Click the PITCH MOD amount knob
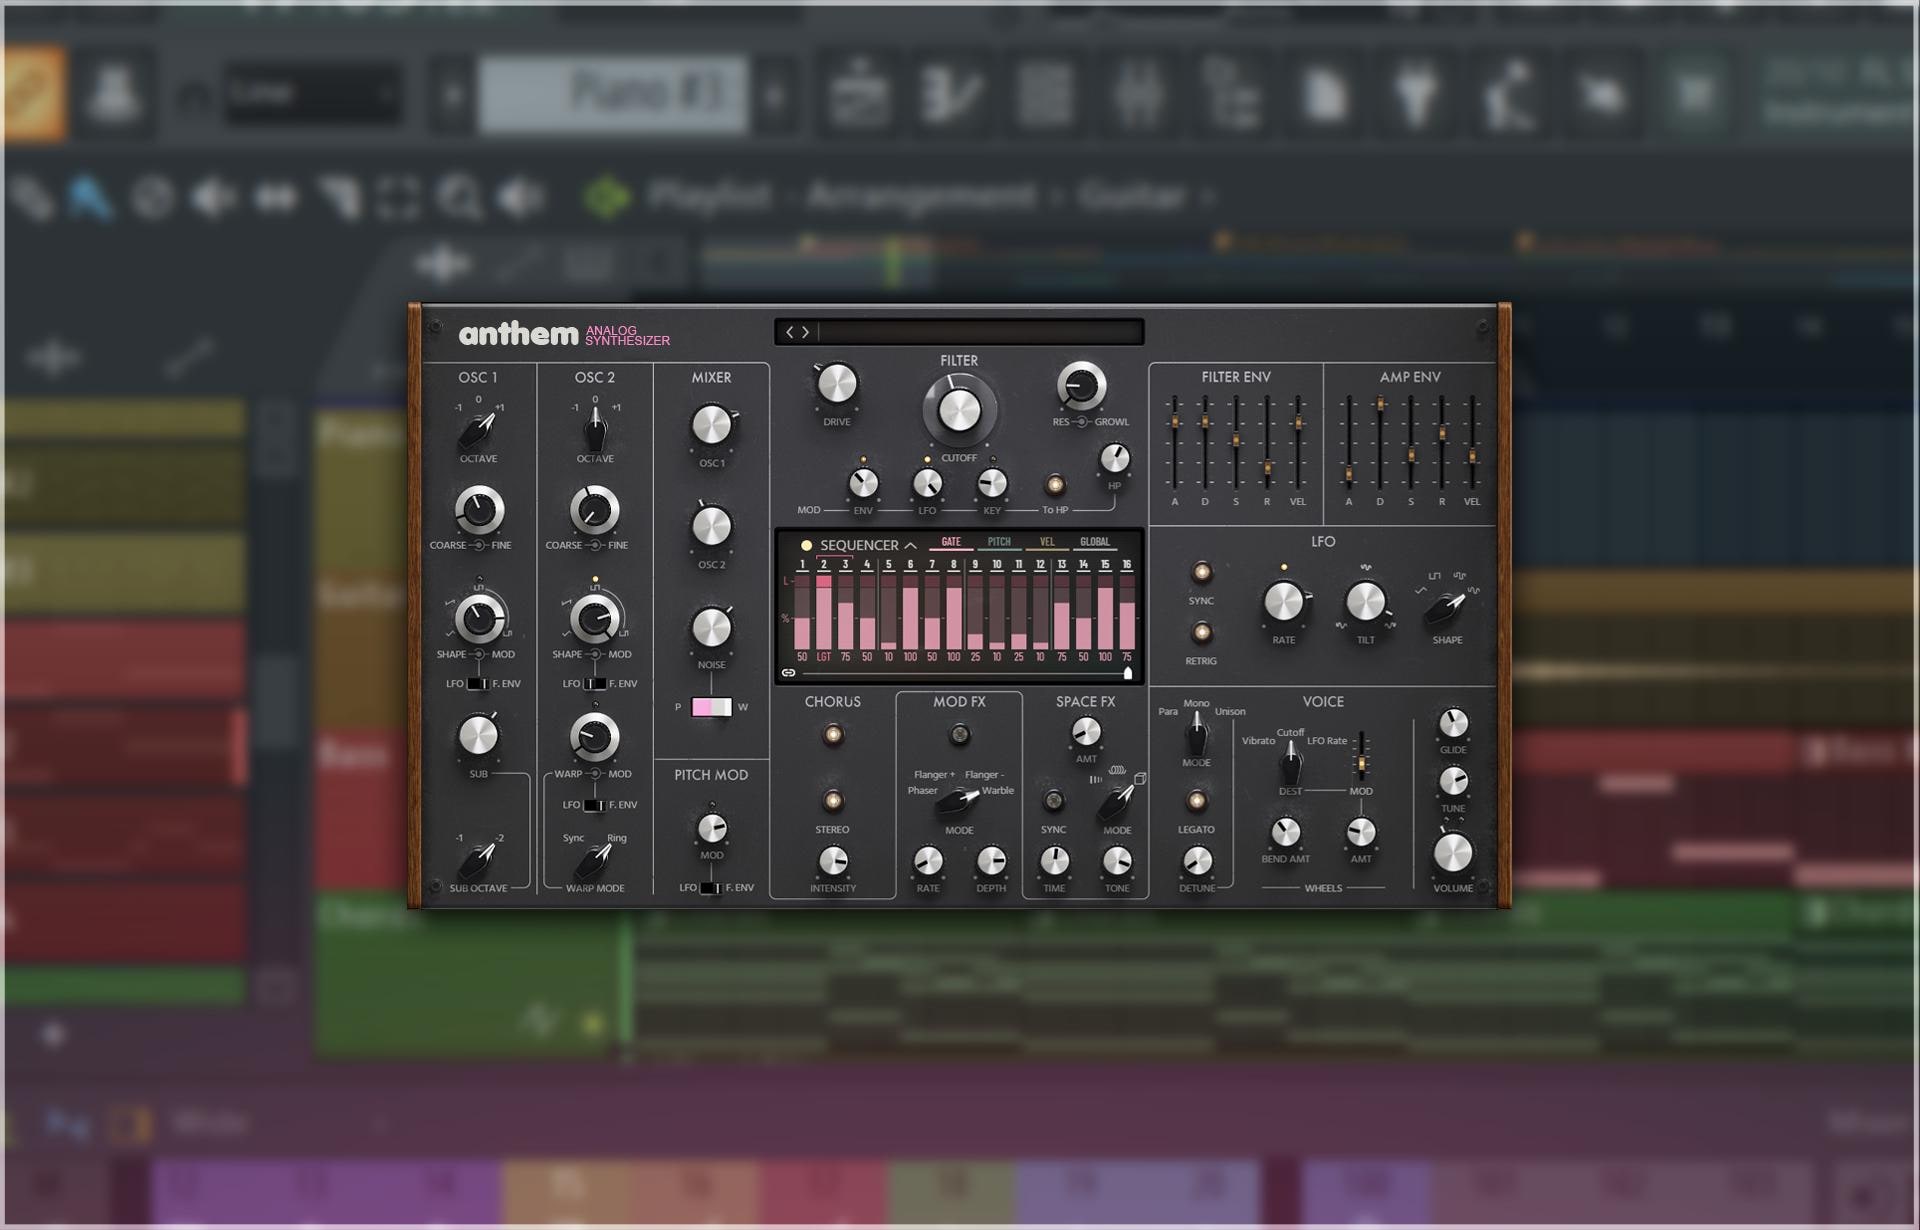 [712, 828]
